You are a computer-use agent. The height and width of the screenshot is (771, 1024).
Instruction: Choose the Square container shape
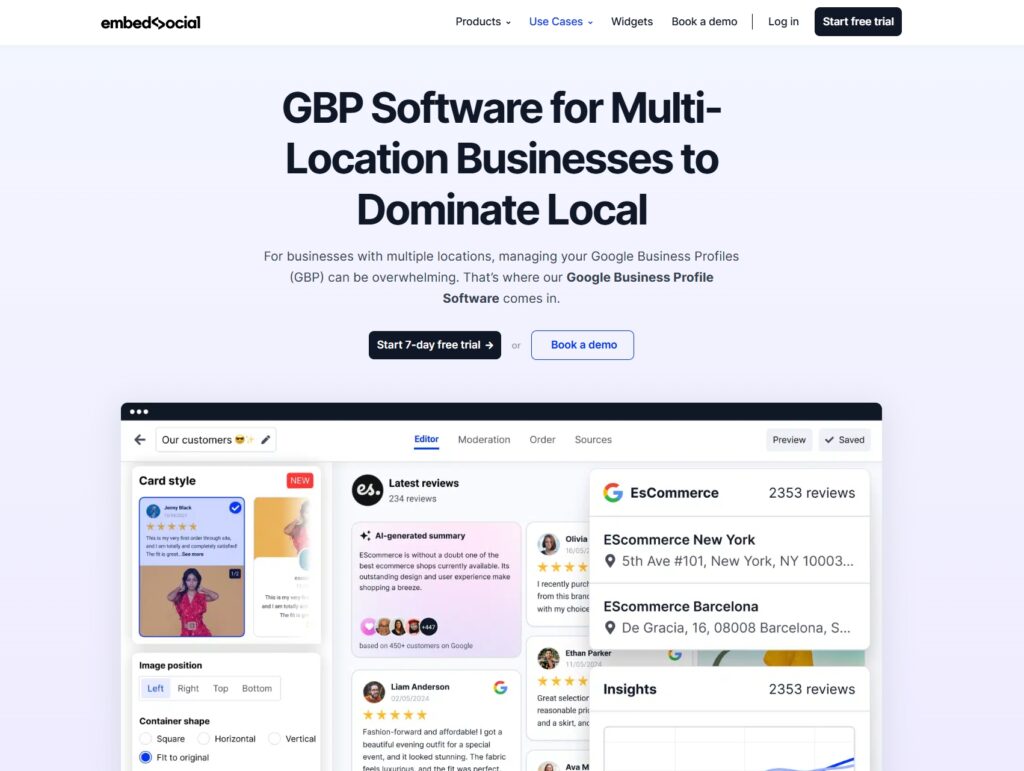click(146, 738)
